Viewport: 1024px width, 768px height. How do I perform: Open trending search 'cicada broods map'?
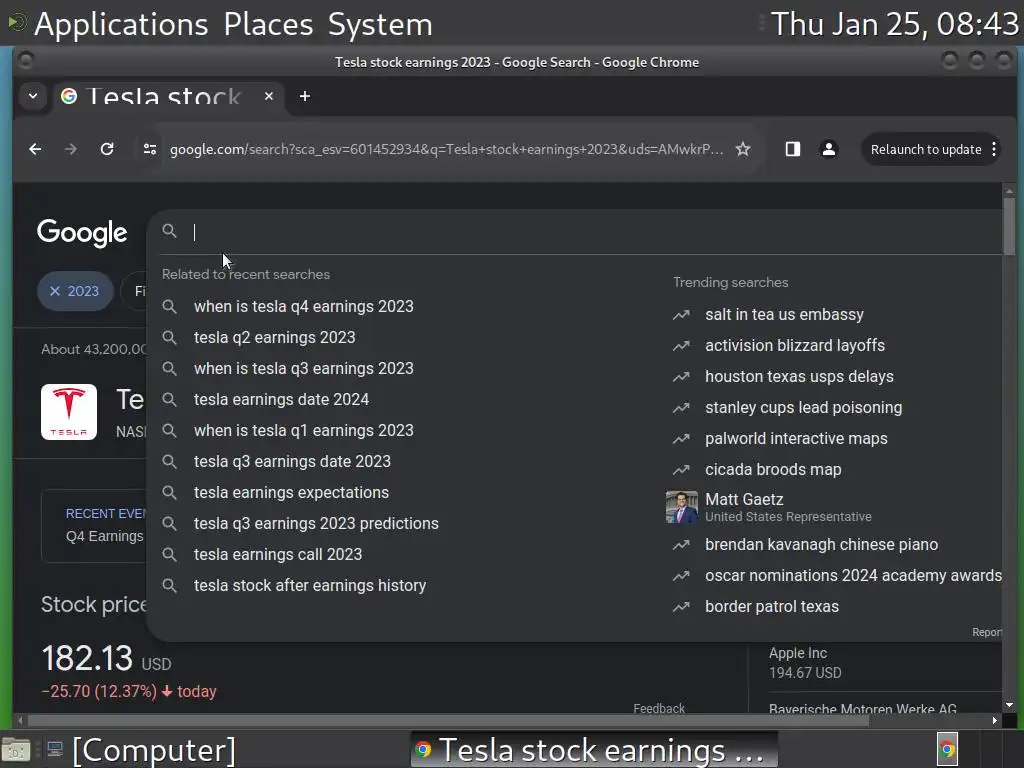tap(773, 470)
